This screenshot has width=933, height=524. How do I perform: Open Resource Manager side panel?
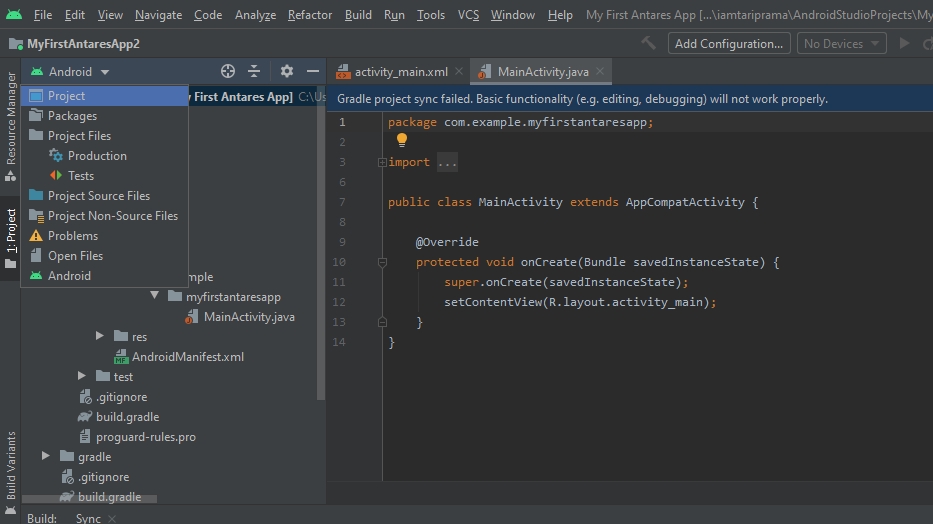click(11, 118)
